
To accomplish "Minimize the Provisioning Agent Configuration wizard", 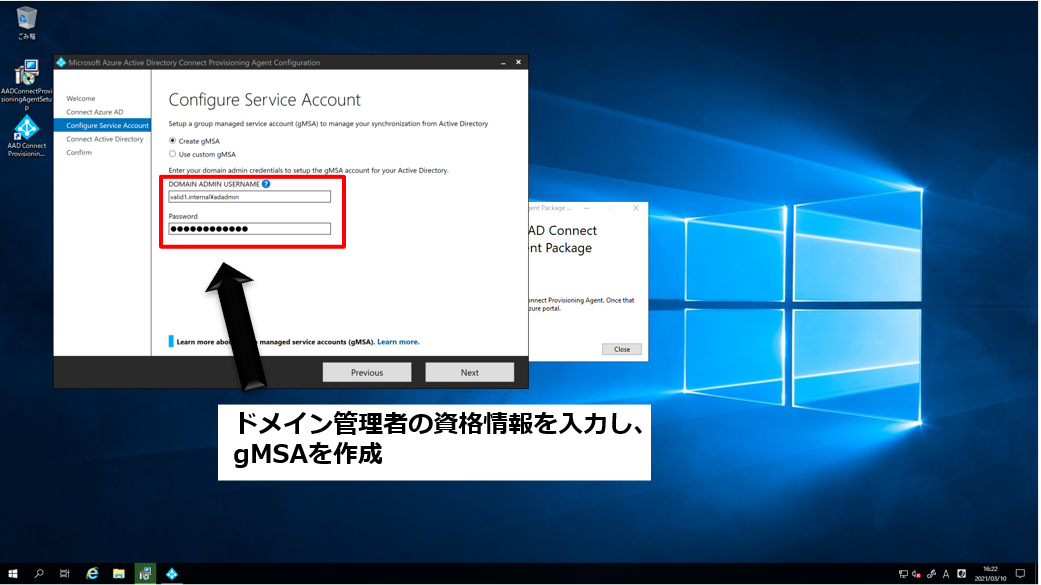I will 503,62.
